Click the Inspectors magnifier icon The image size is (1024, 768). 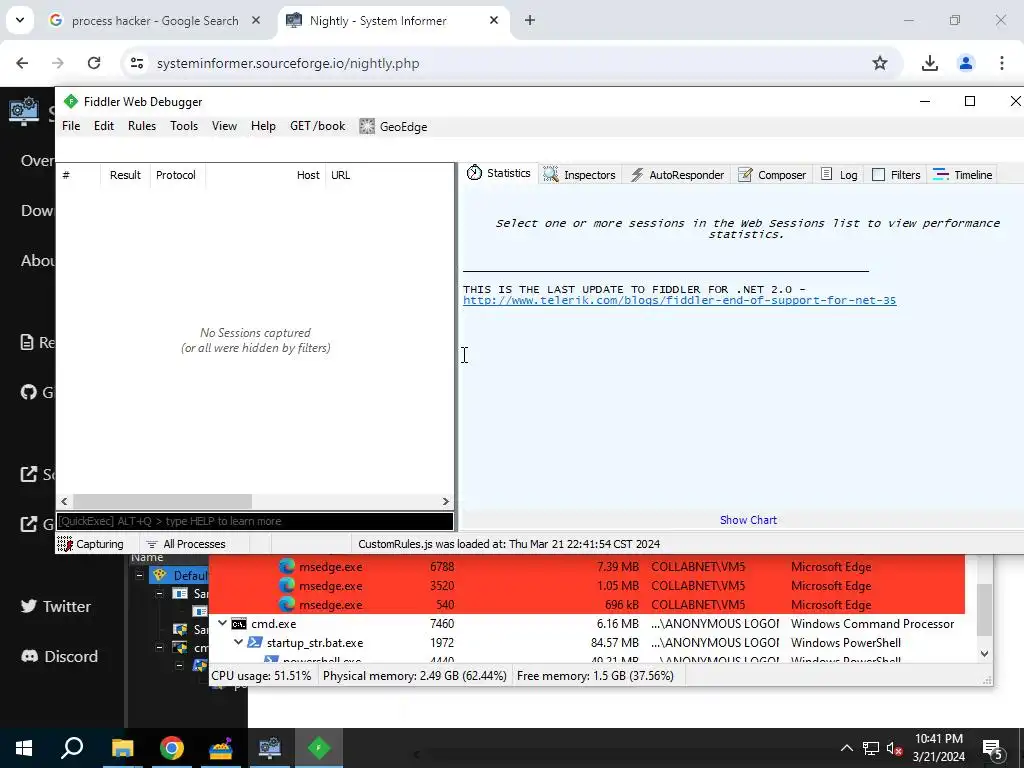(551, 174)
